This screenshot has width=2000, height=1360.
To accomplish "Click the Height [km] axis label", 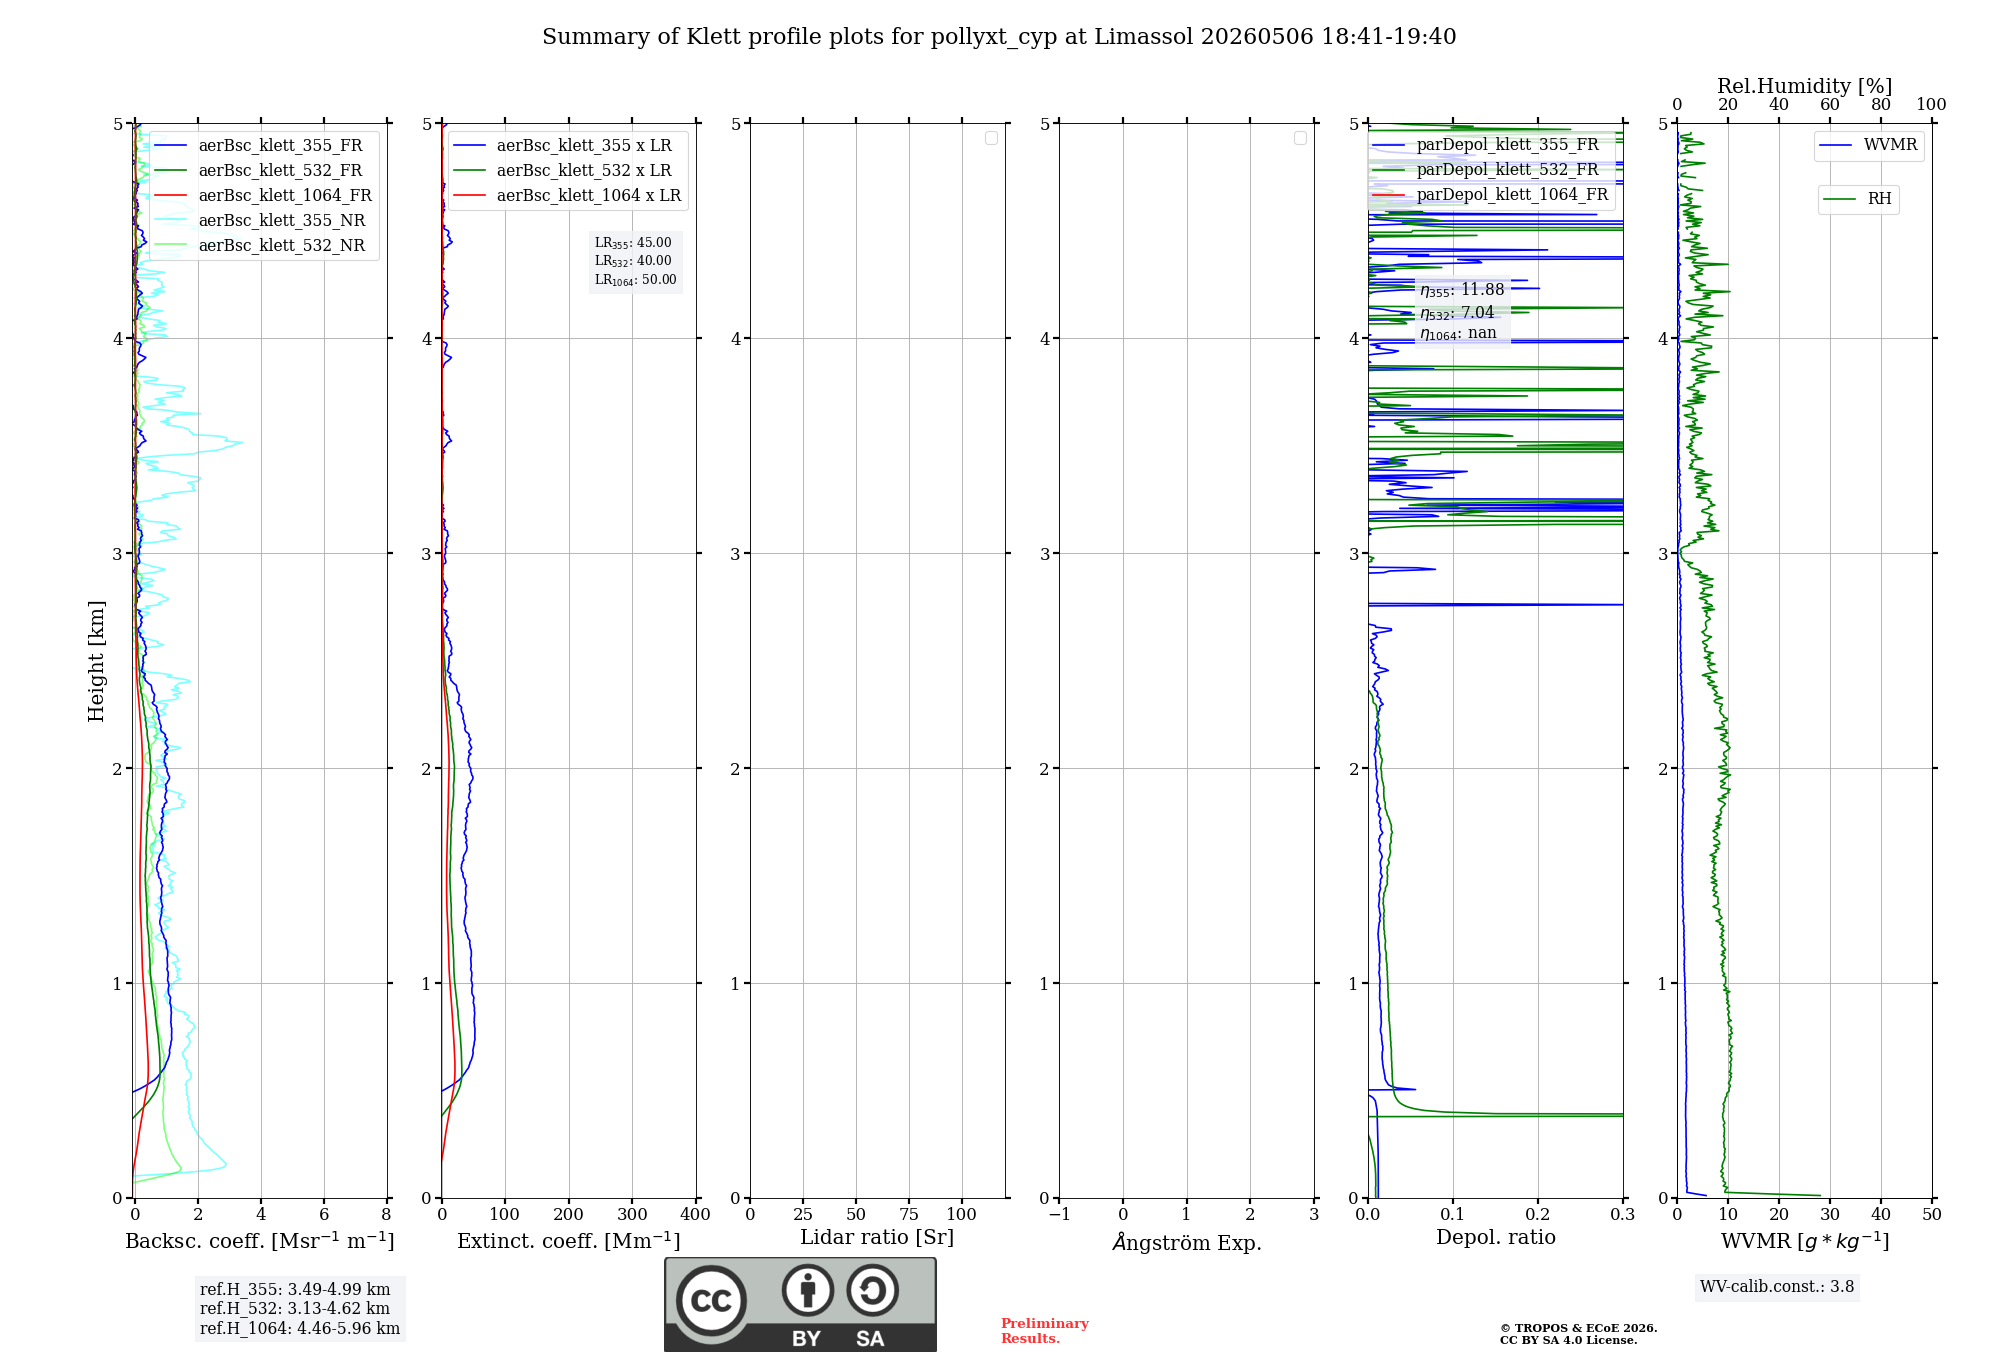I will 96,661.
